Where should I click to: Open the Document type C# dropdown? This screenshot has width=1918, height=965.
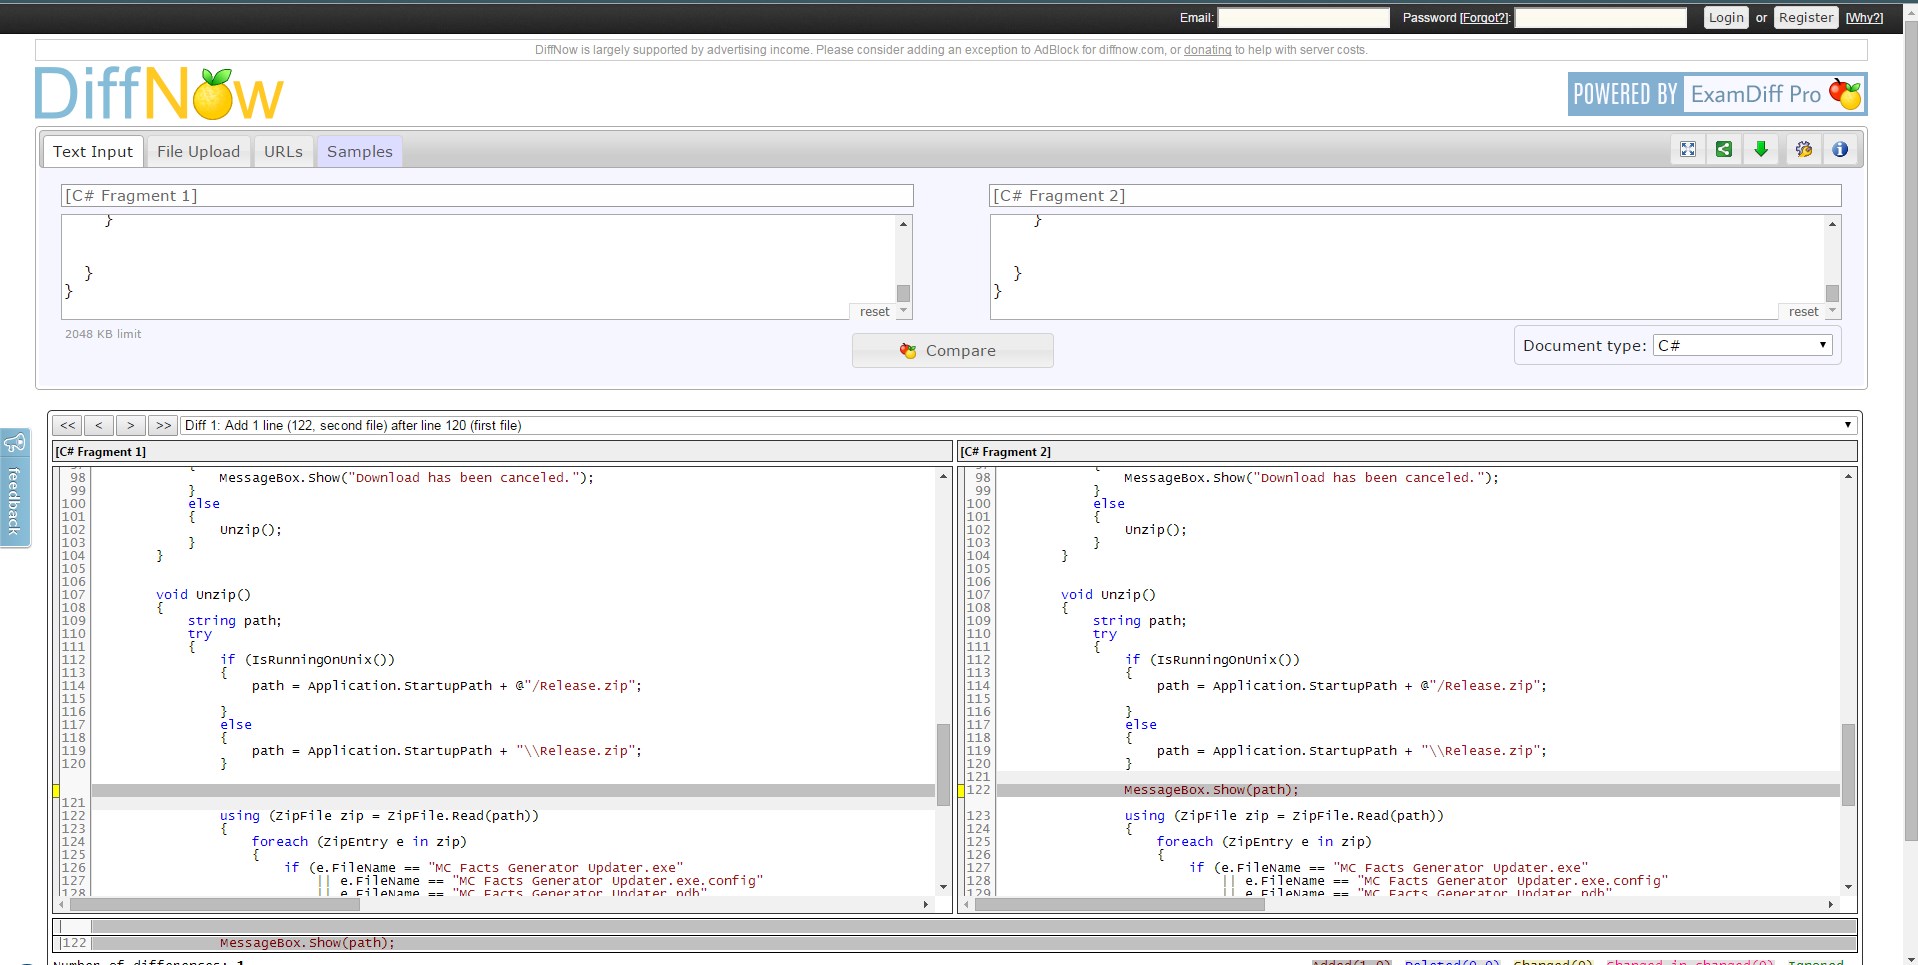[x=1741, y=345]
